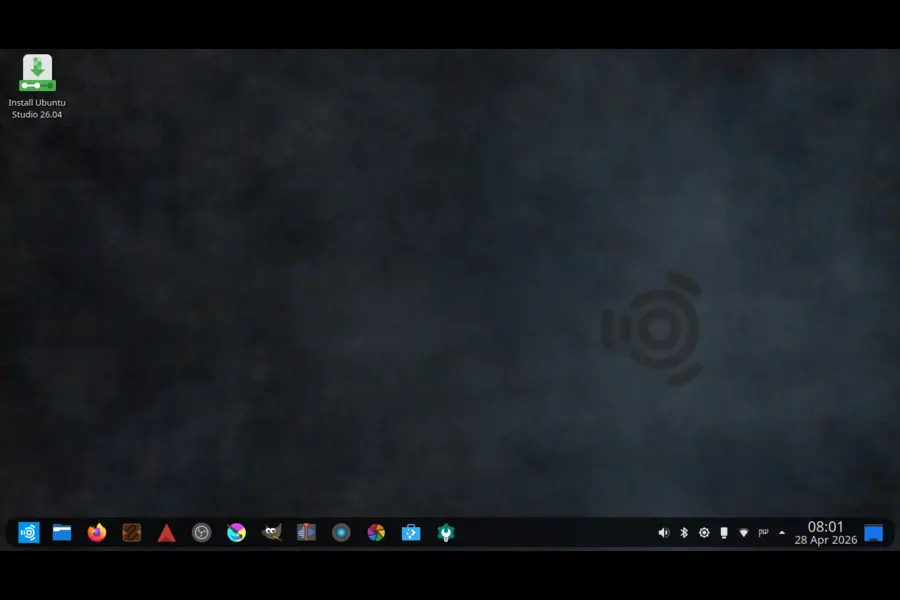The width and height of the screenshot is (900, 600).
Task: Open OBS Studio
Action: [x=200, y=533]
